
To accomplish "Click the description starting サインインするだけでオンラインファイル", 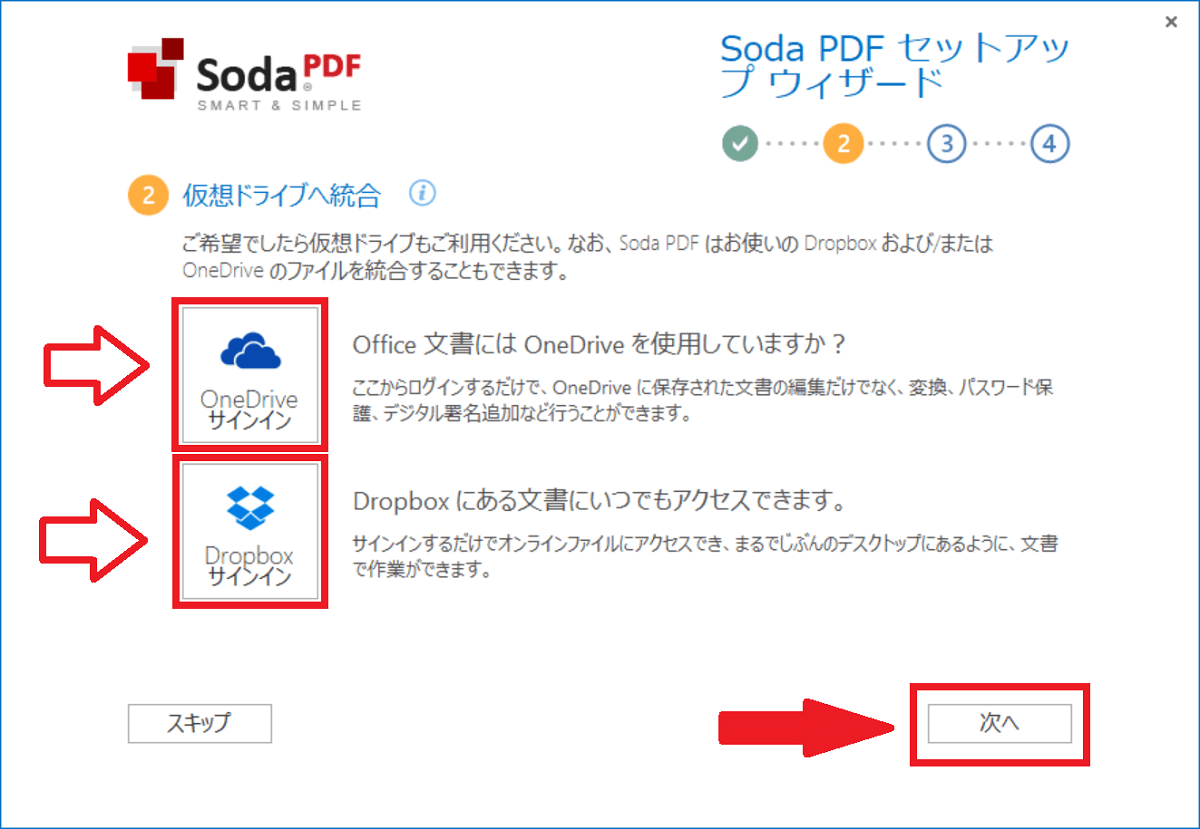I will coord(705,558).
